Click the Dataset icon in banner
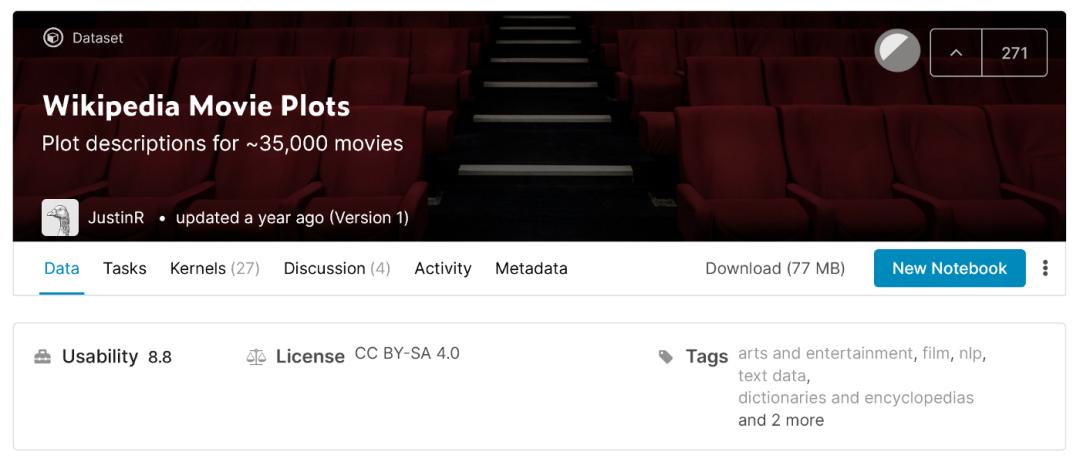Viewport: 1080px width, 459px height. (x=53, y=38)
